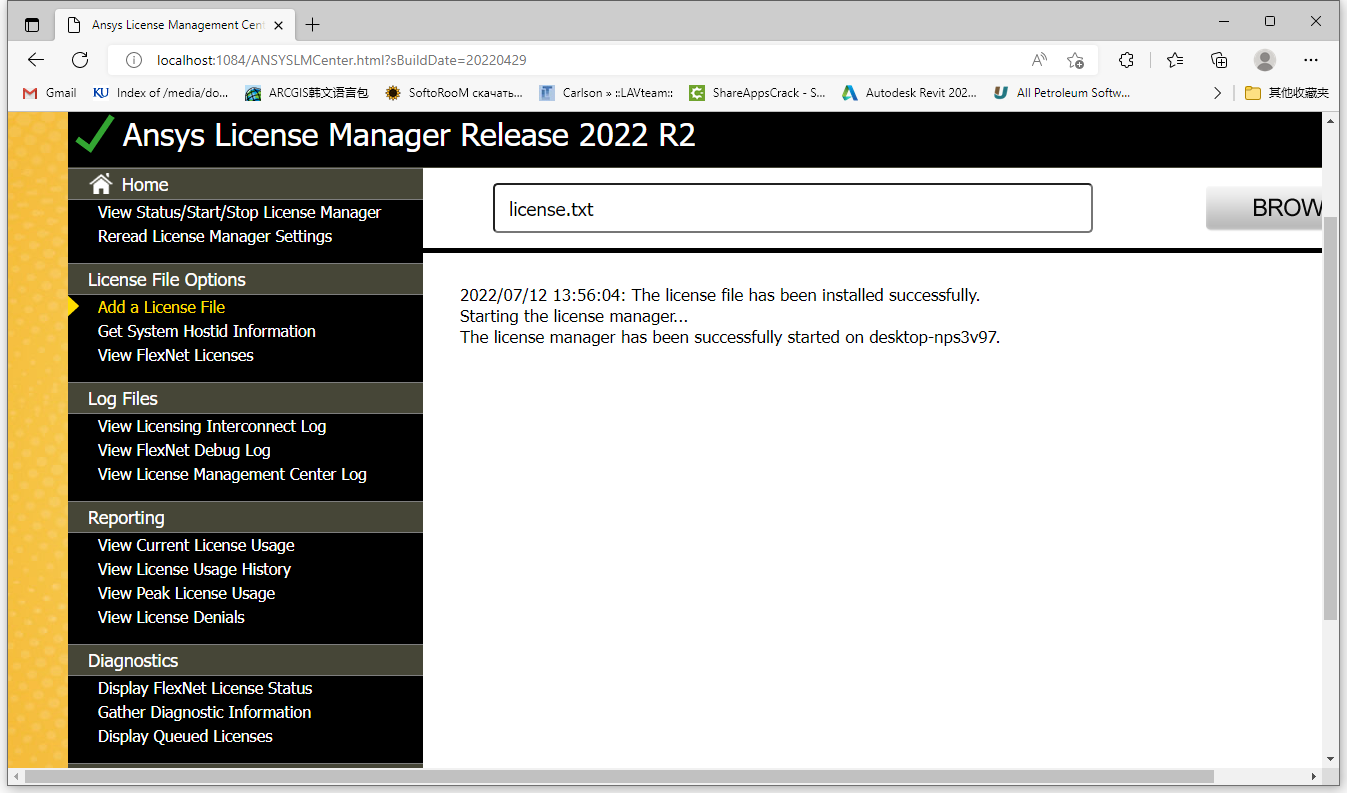Click the horizontal page scrollbar thumb
This screenshot has width=1347, height=793.
click(x=619, y=776)
